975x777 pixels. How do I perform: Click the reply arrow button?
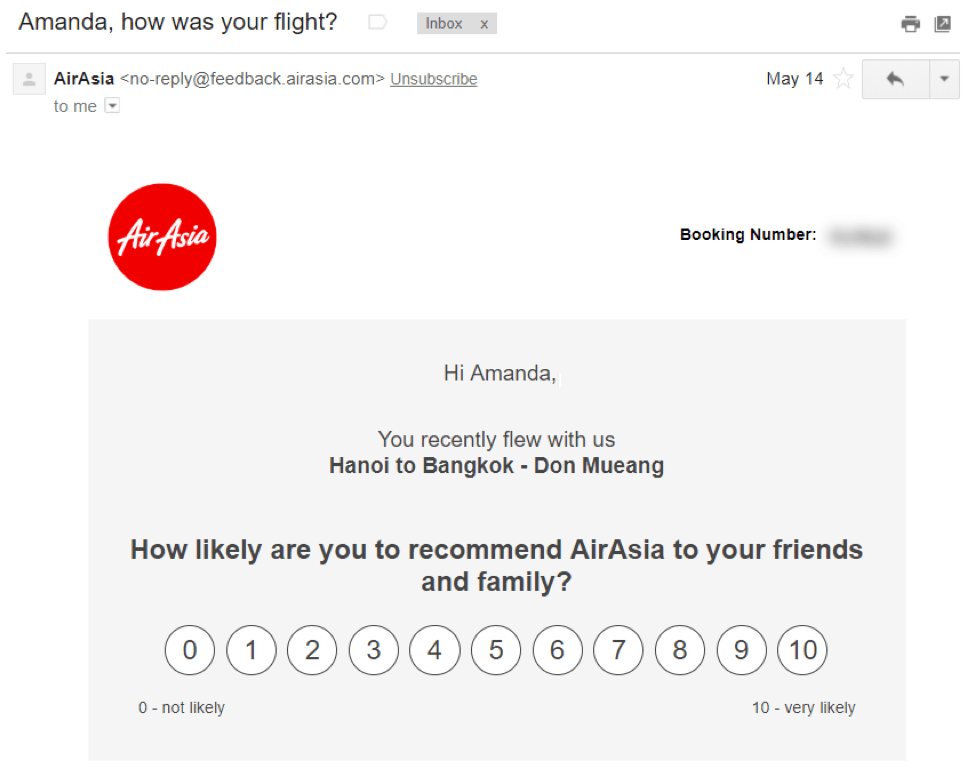[x=895, y=79]
